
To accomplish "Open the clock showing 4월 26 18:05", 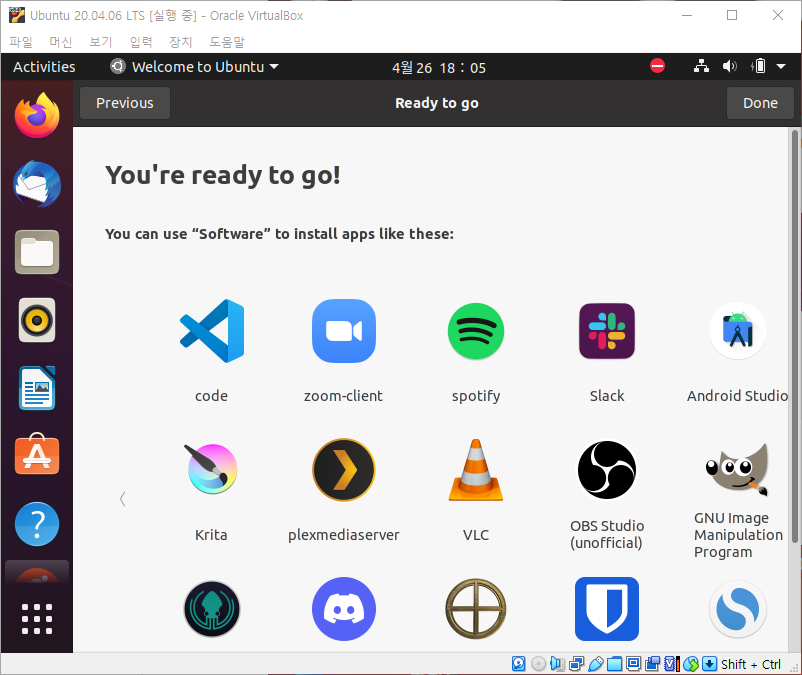I will point(439,67).
